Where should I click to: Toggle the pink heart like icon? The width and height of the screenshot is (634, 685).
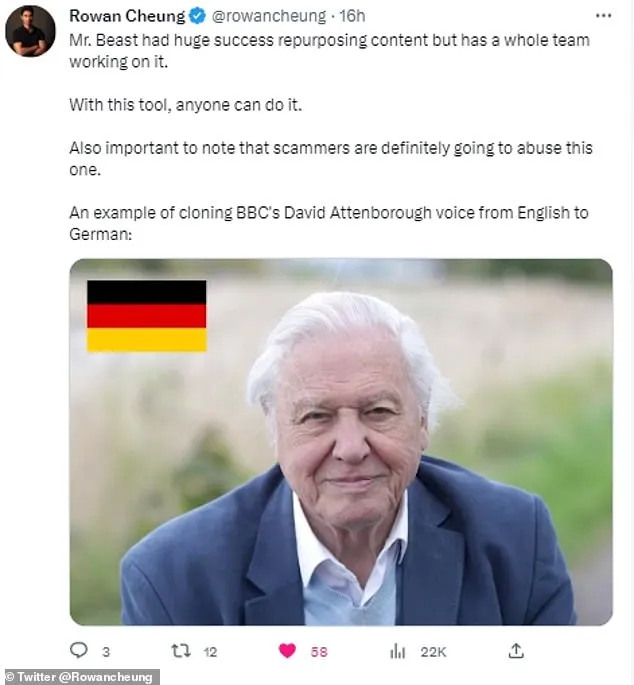click(x=287, y=651)
